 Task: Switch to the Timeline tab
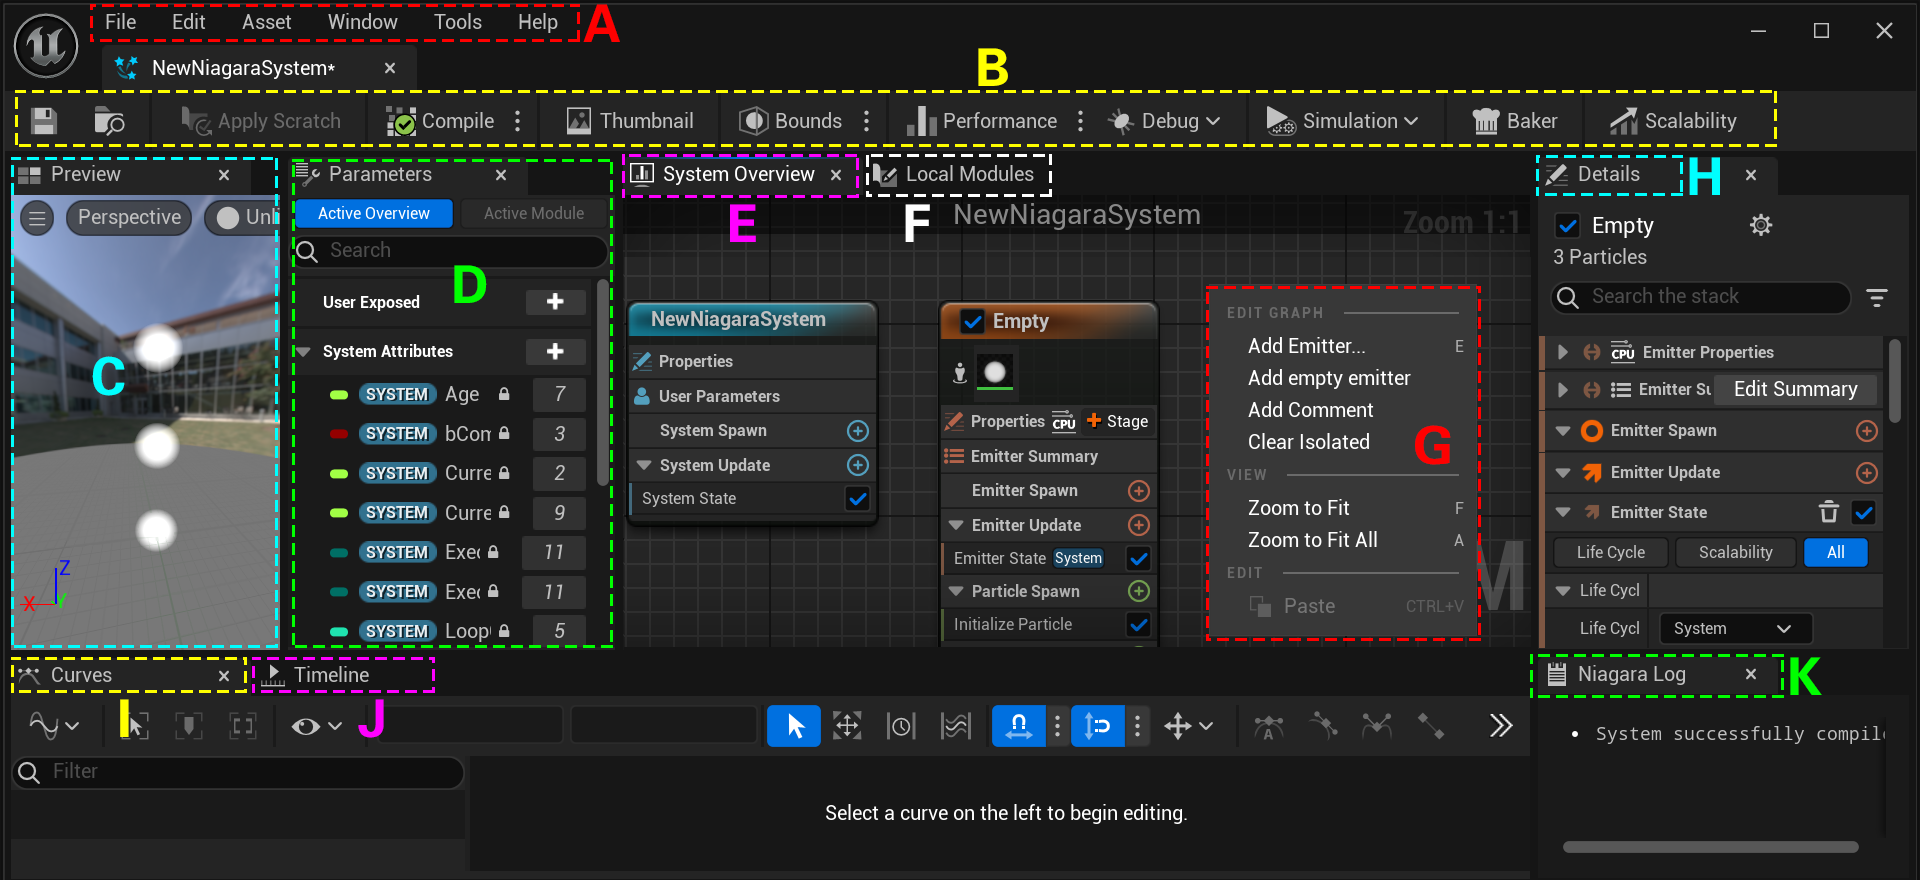point(331,675)
